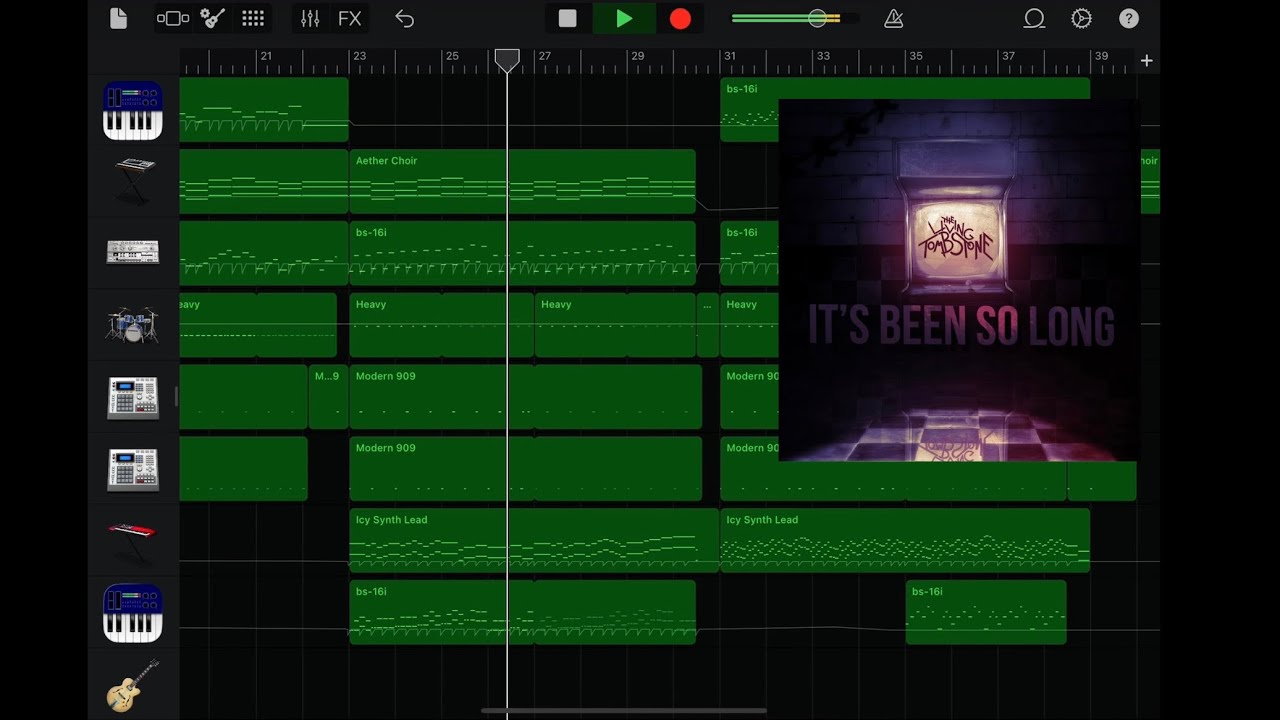The width and height of the screenshot is (1280, 720).
Task: Select the drum machine synth track icon
Action: [x=133, y=252]
